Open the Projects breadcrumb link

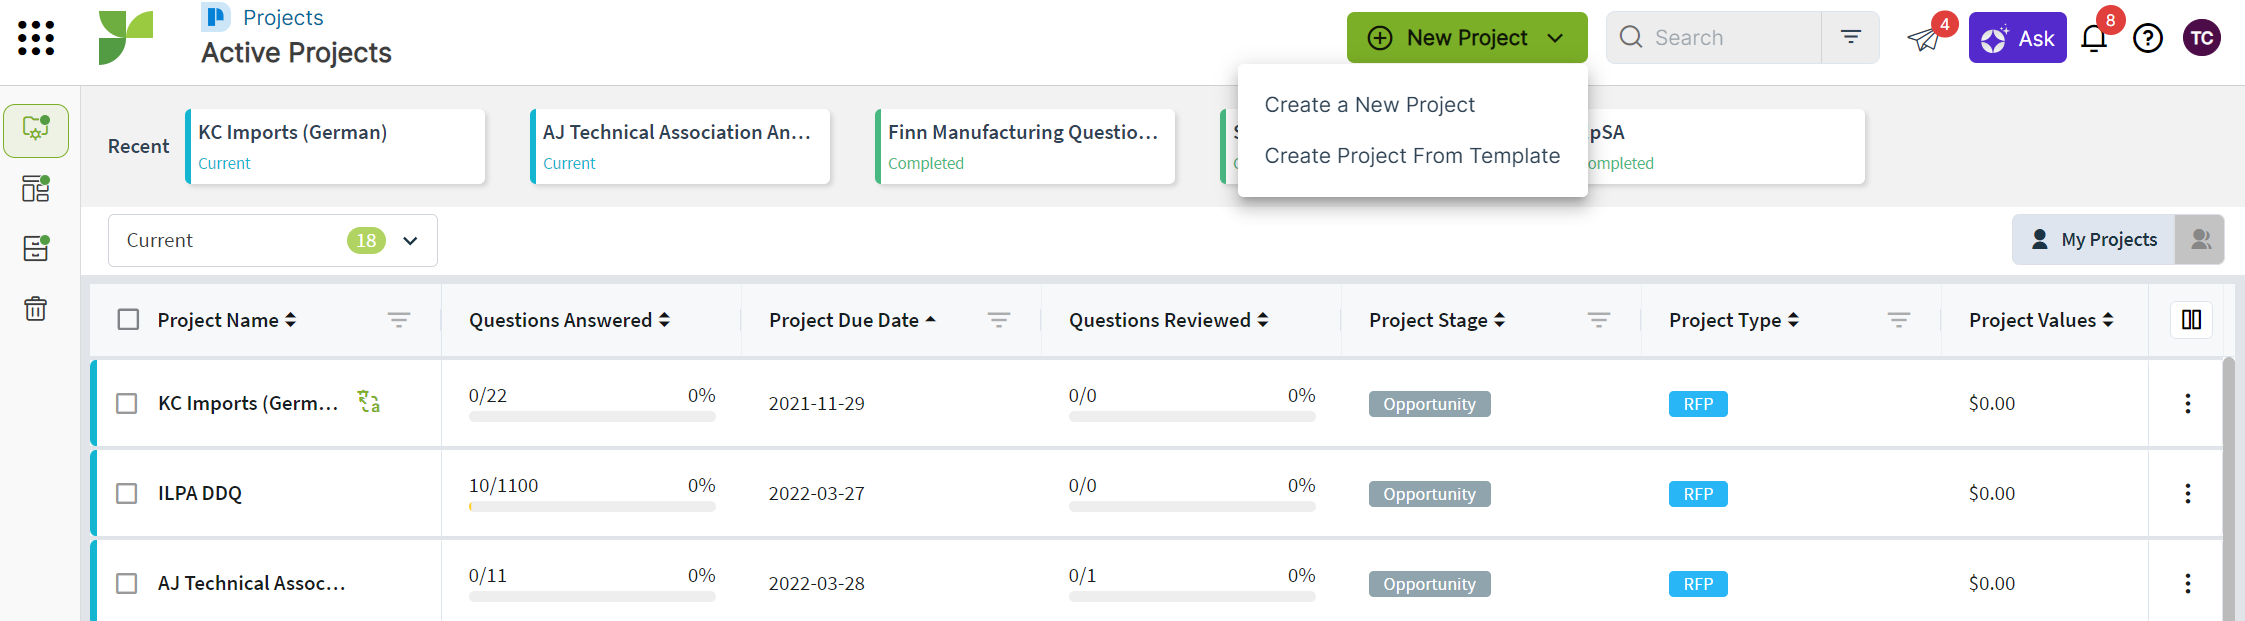283,17
